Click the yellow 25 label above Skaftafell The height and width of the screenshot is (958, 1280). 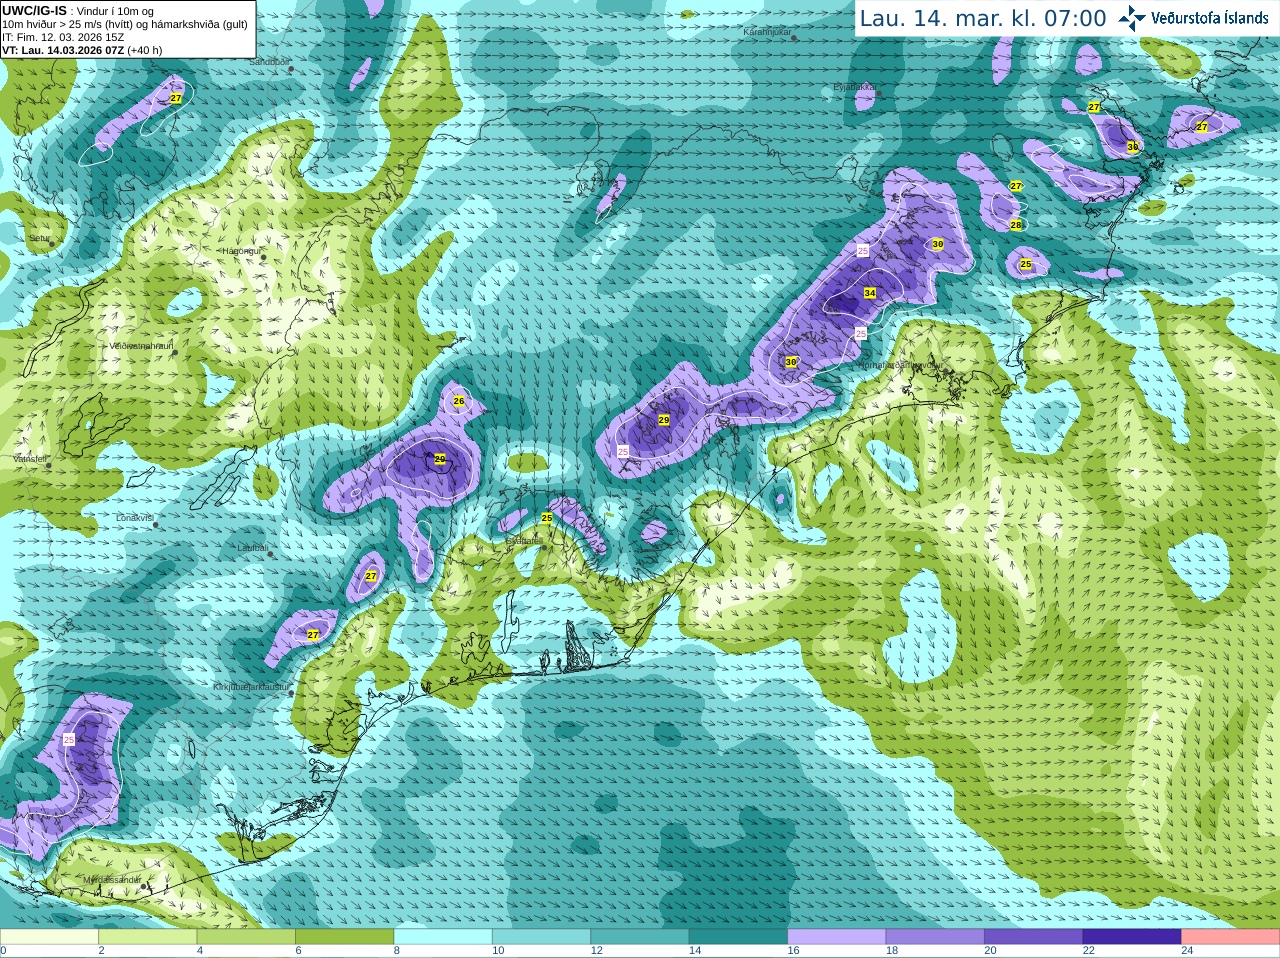click(x=547, y=518)
